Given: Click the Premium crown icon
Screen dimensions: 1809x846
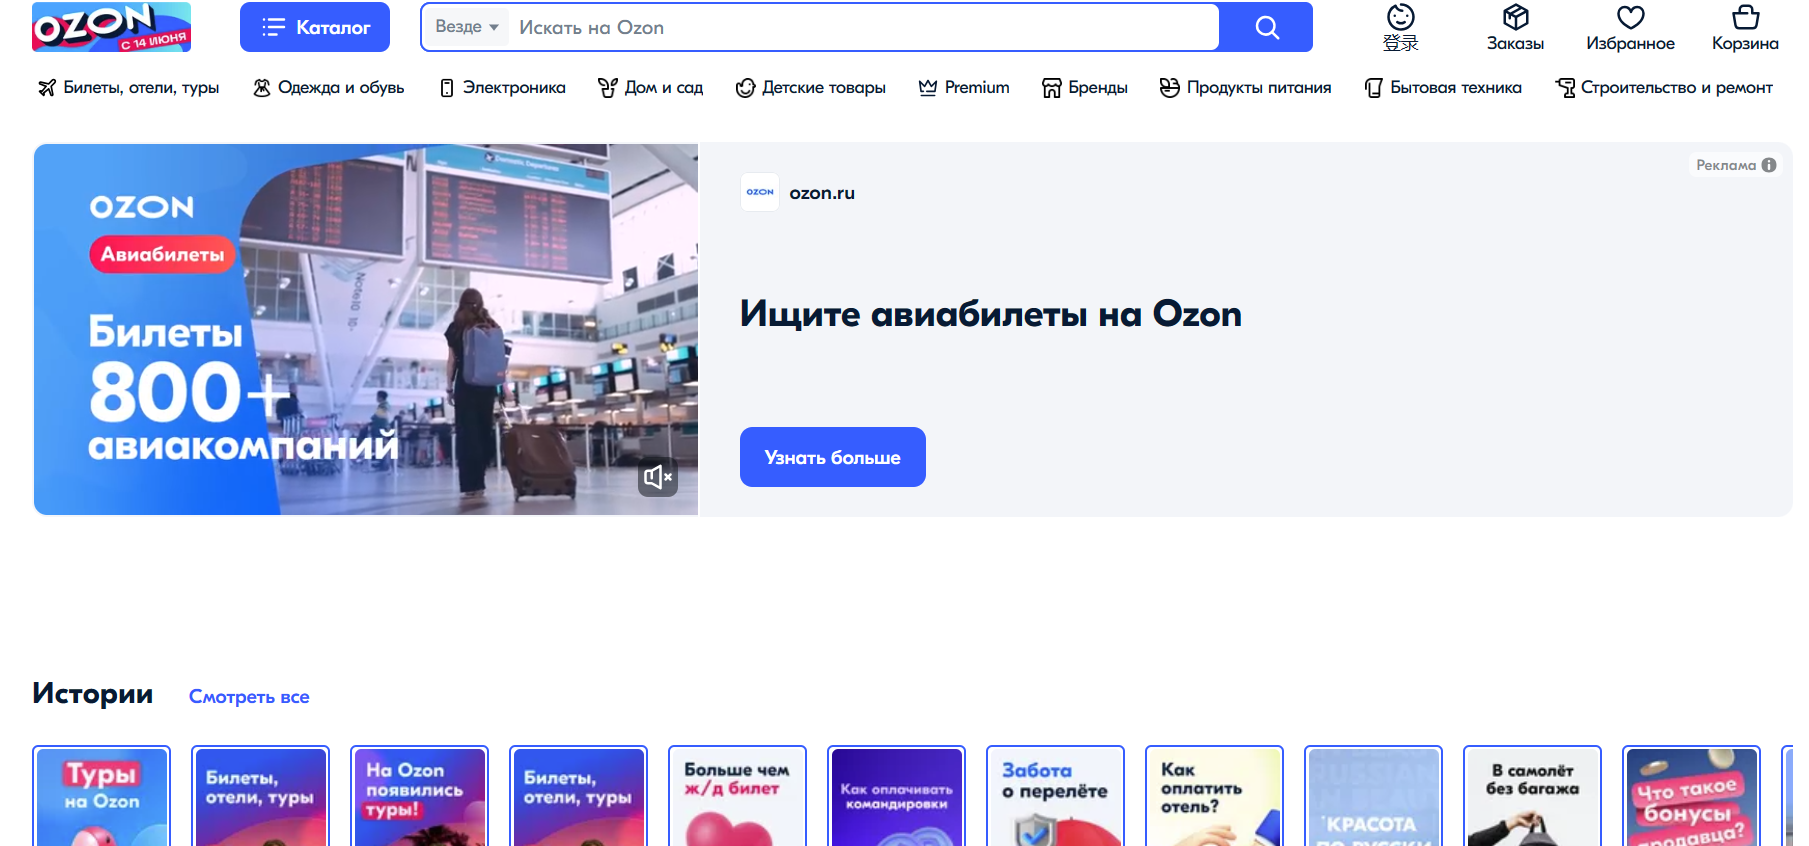Looking at the screenshot, I should pos(928,88).
